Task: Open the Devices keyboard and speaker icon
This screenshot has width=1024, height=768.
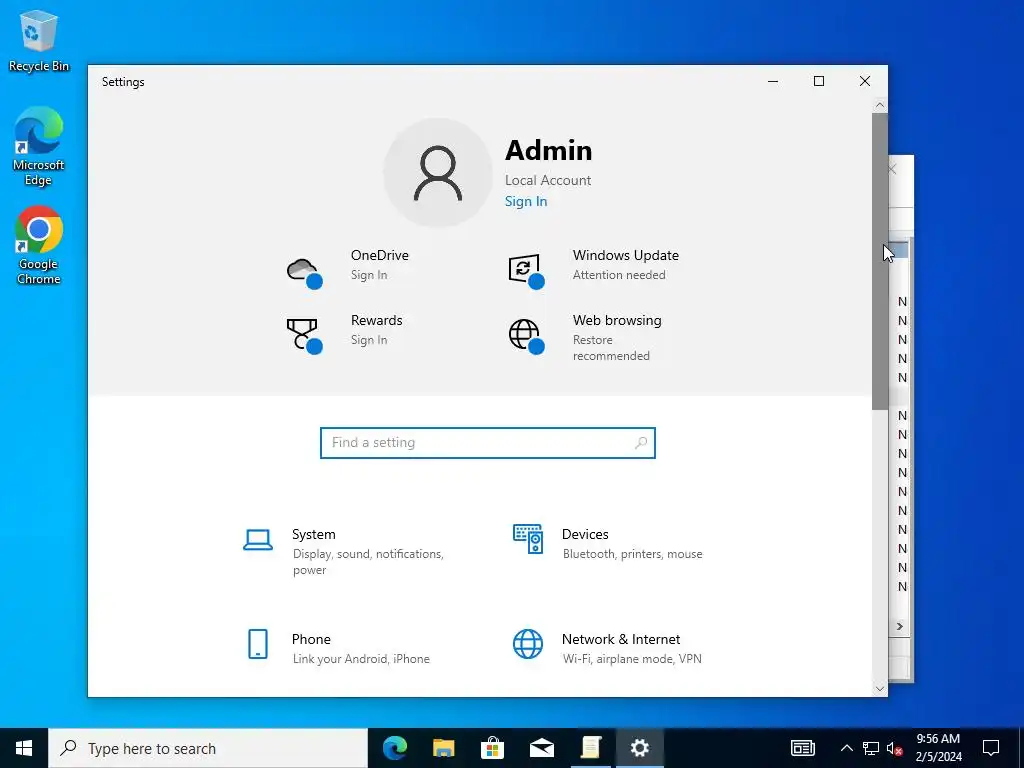Action: (x=528, y=539)
